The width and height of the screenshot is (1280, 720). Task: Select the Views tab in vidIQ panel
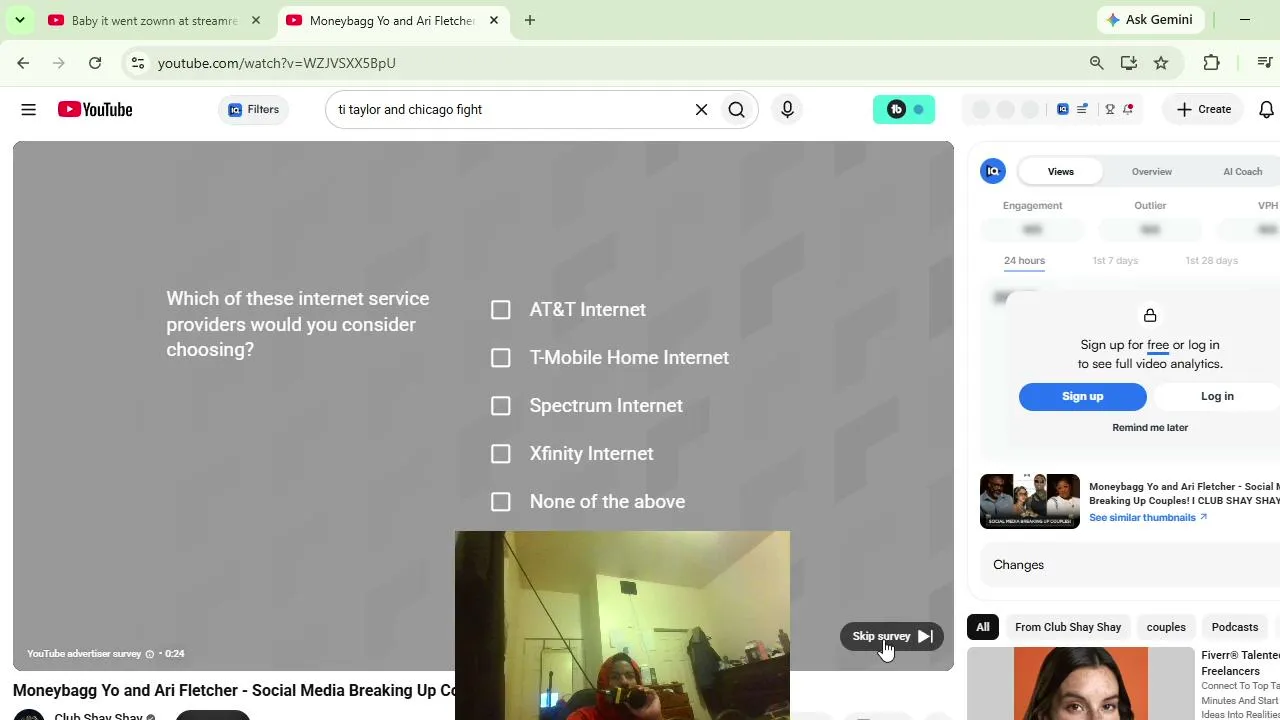1061,172
